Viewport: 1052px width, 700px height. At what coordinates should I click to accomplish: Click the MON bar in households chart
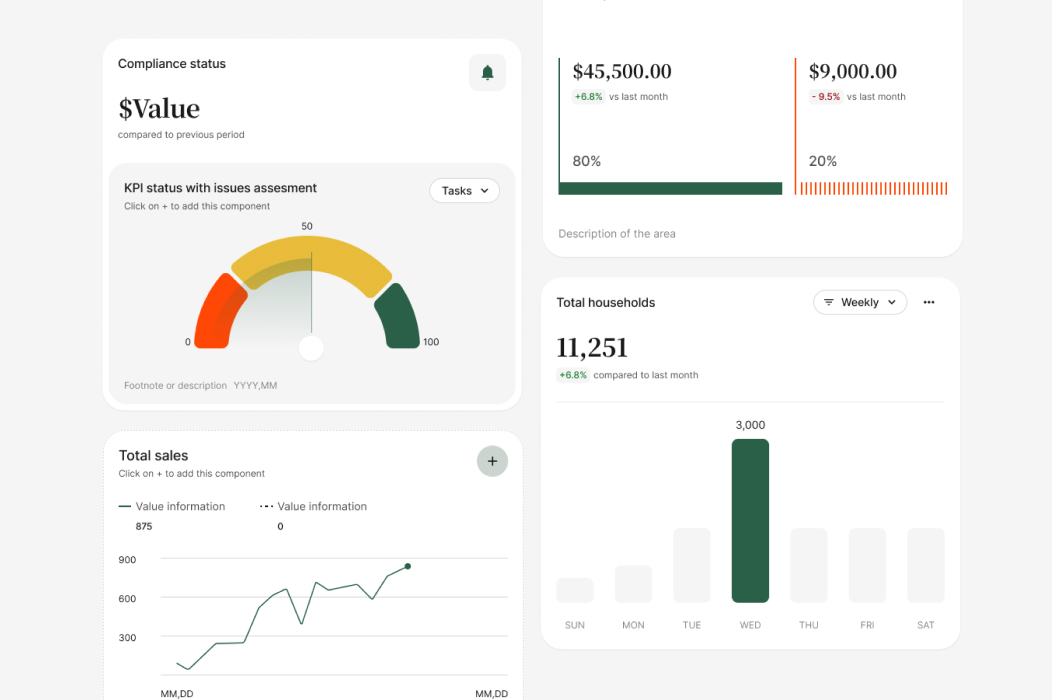pos(633,584)
